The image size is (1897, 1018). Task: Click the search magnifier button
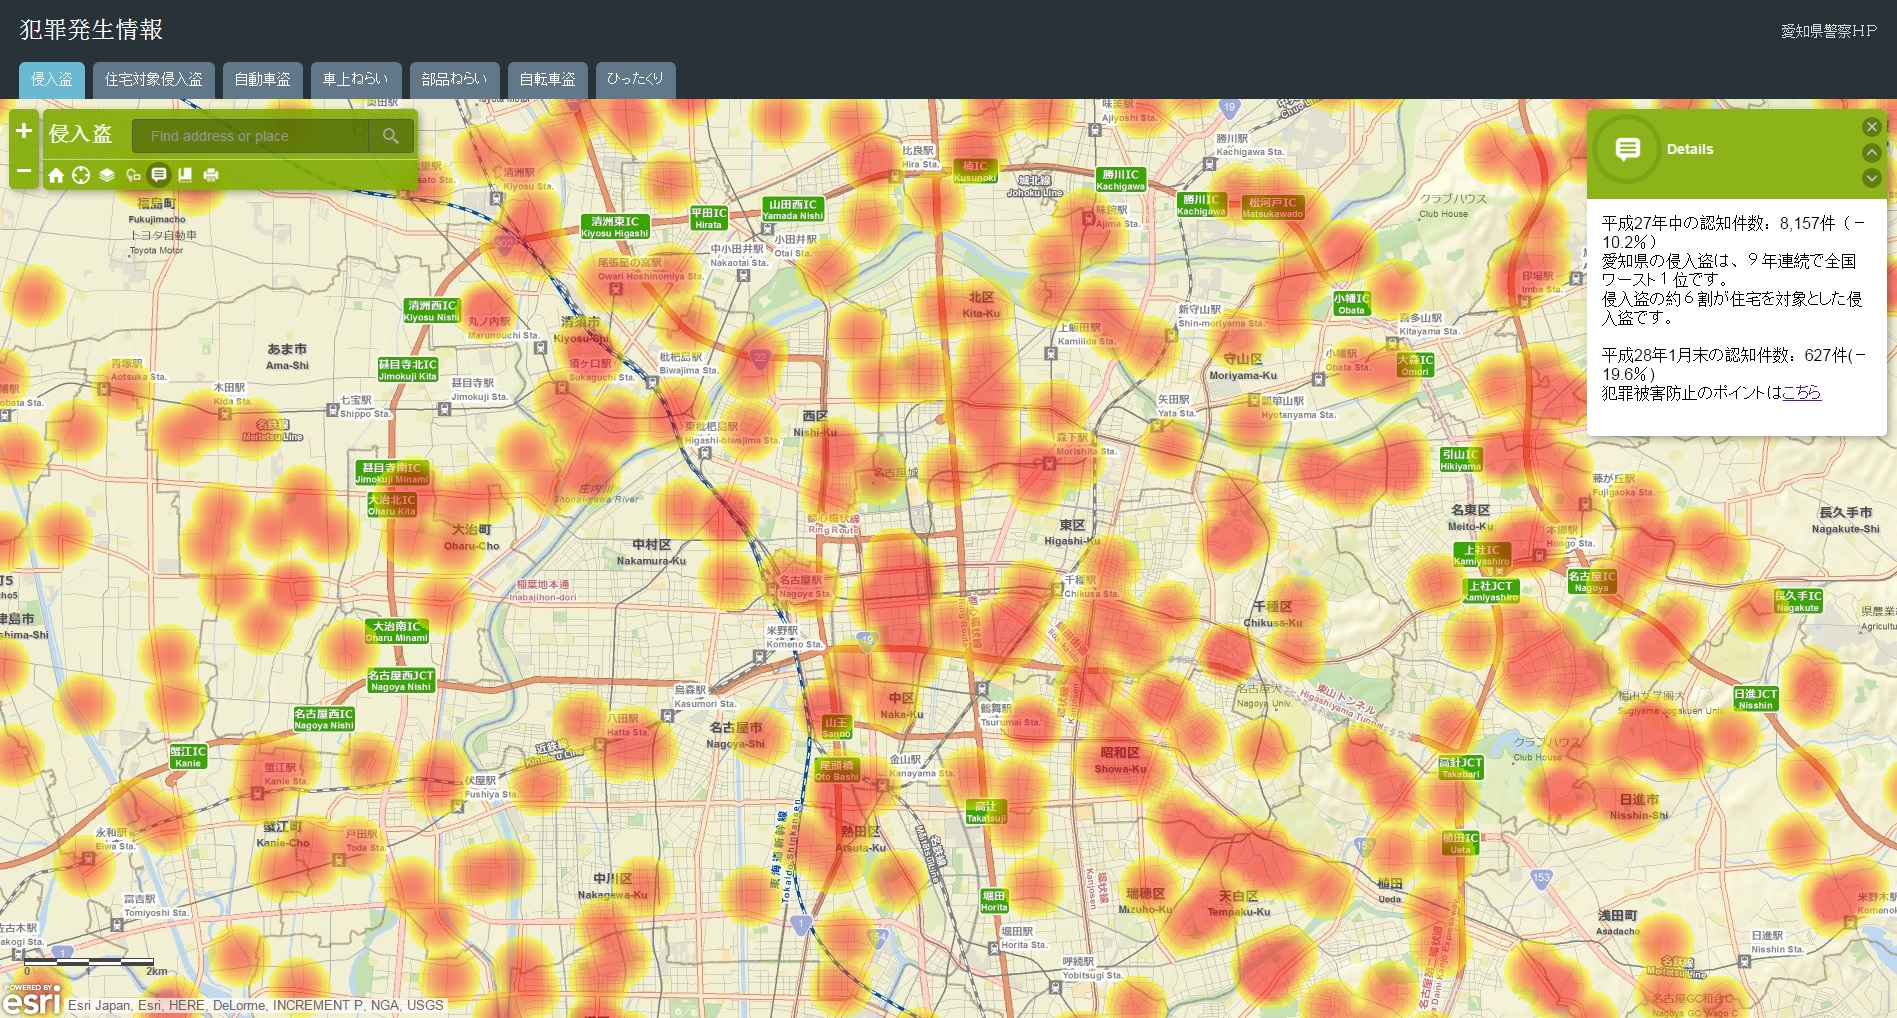point(391,136)
